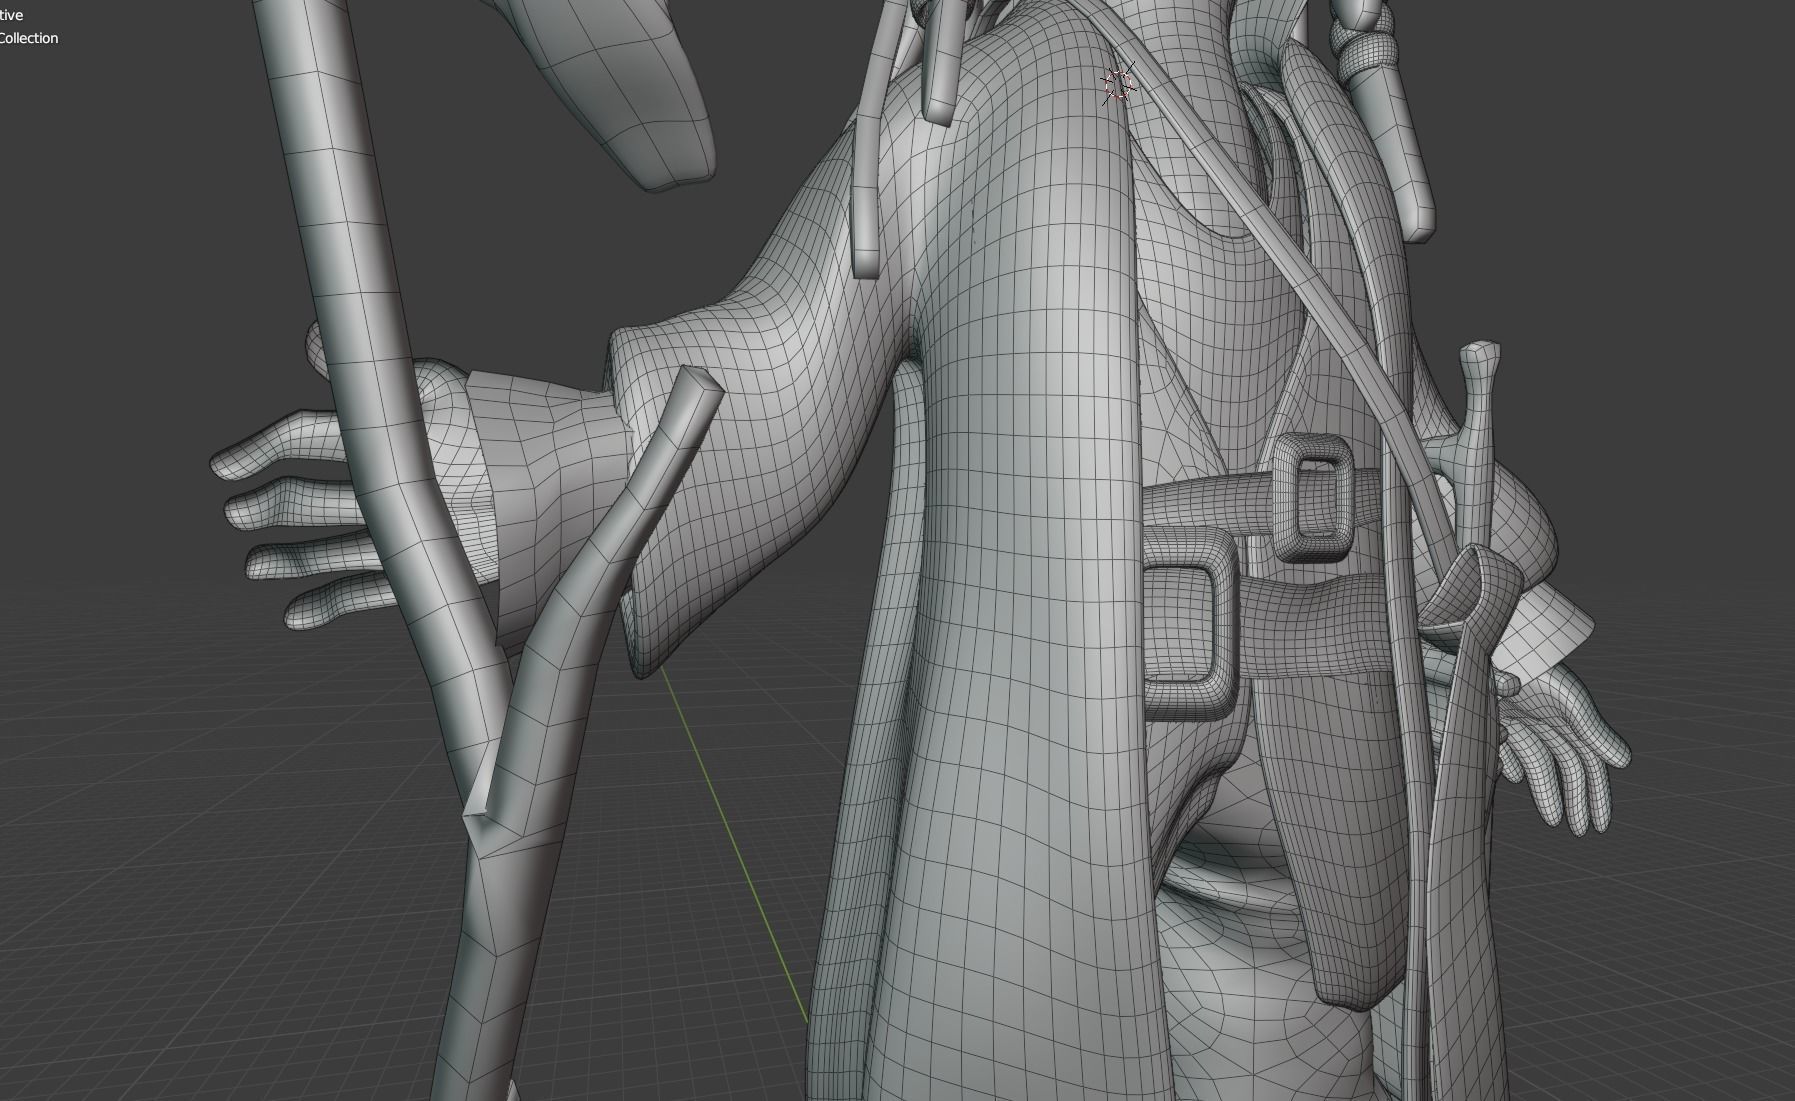Click the "Collection" overlay text
Screen dimensions: 1795x1101
(29, 38)
